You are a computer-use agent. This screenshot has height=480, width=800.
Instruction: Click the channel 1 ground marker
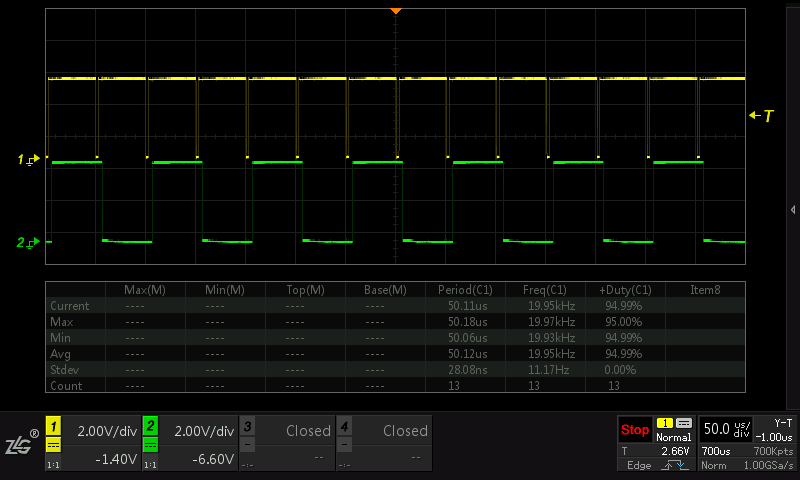point(28,160)
